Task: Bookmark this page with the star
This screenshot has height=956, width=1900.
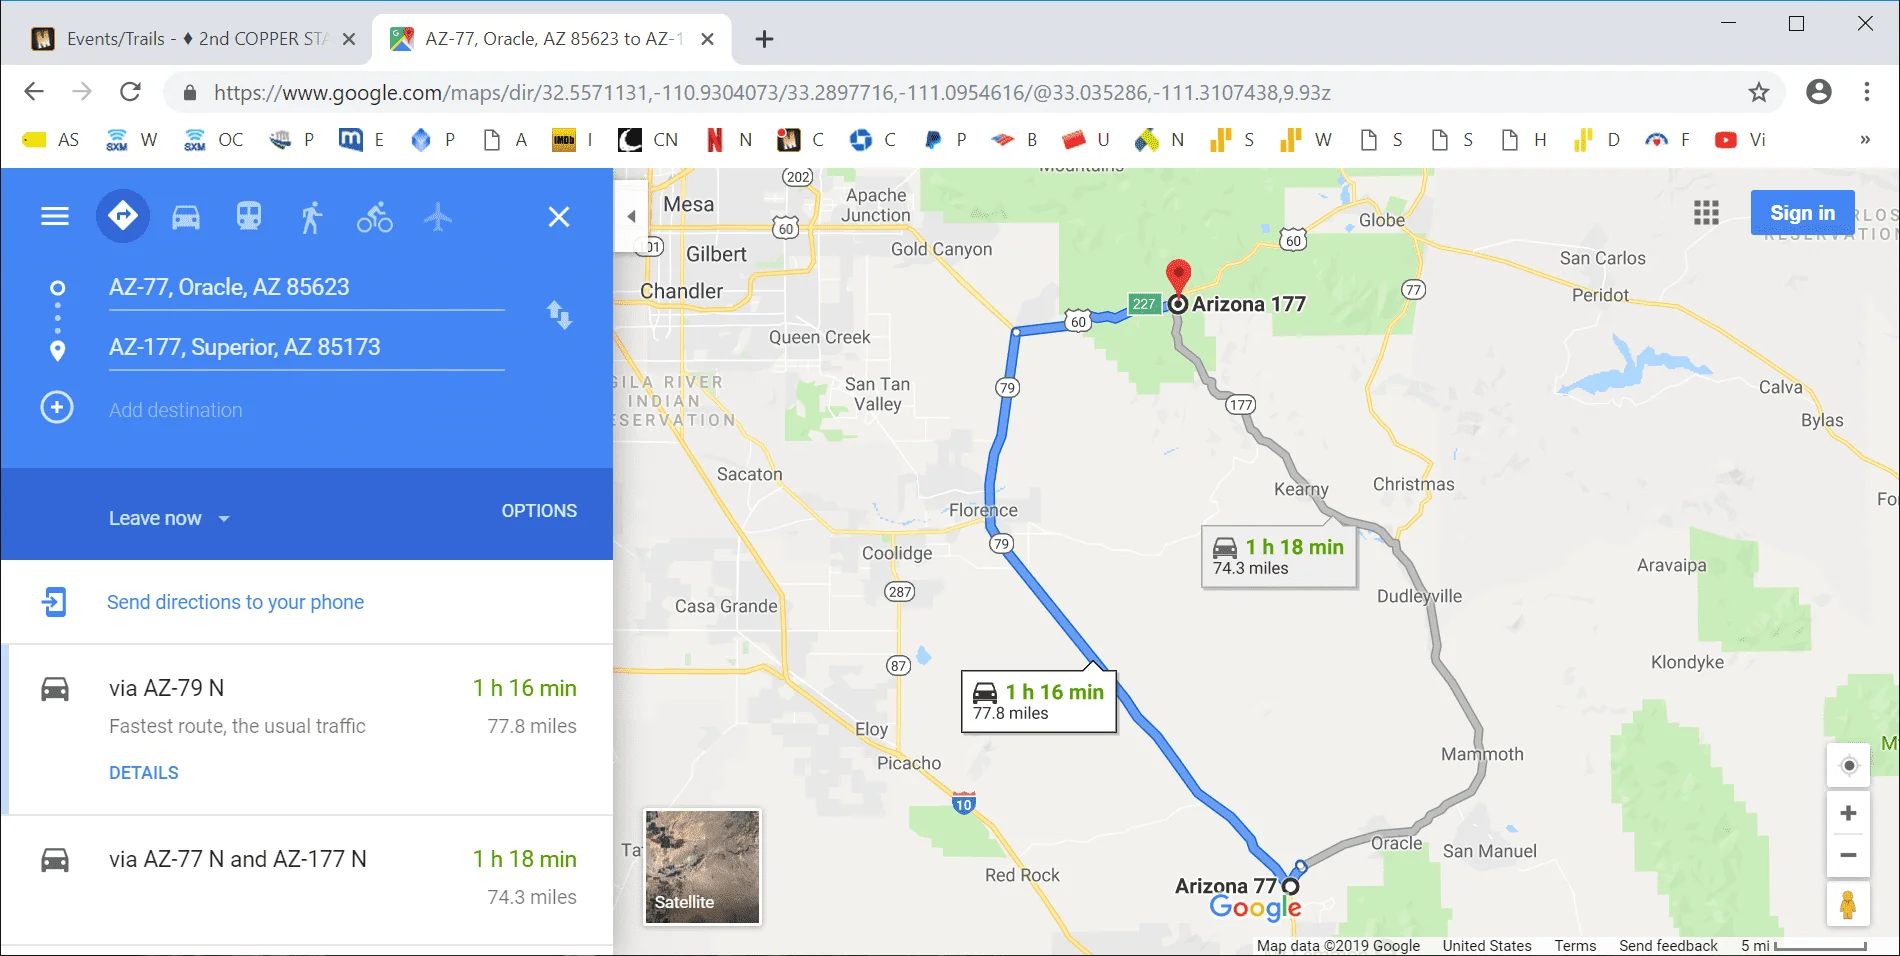Action: pyautogui.click(x=1759, y=92)
